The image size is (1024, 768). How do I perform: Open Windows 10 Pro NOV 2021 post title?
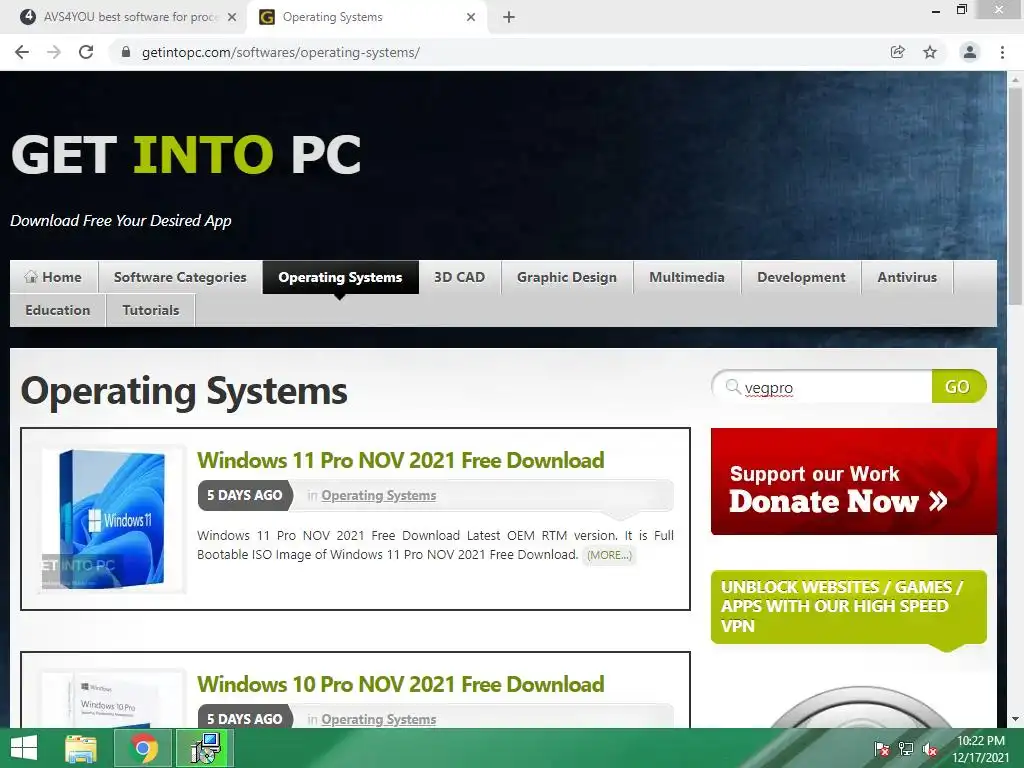[401, 684]
